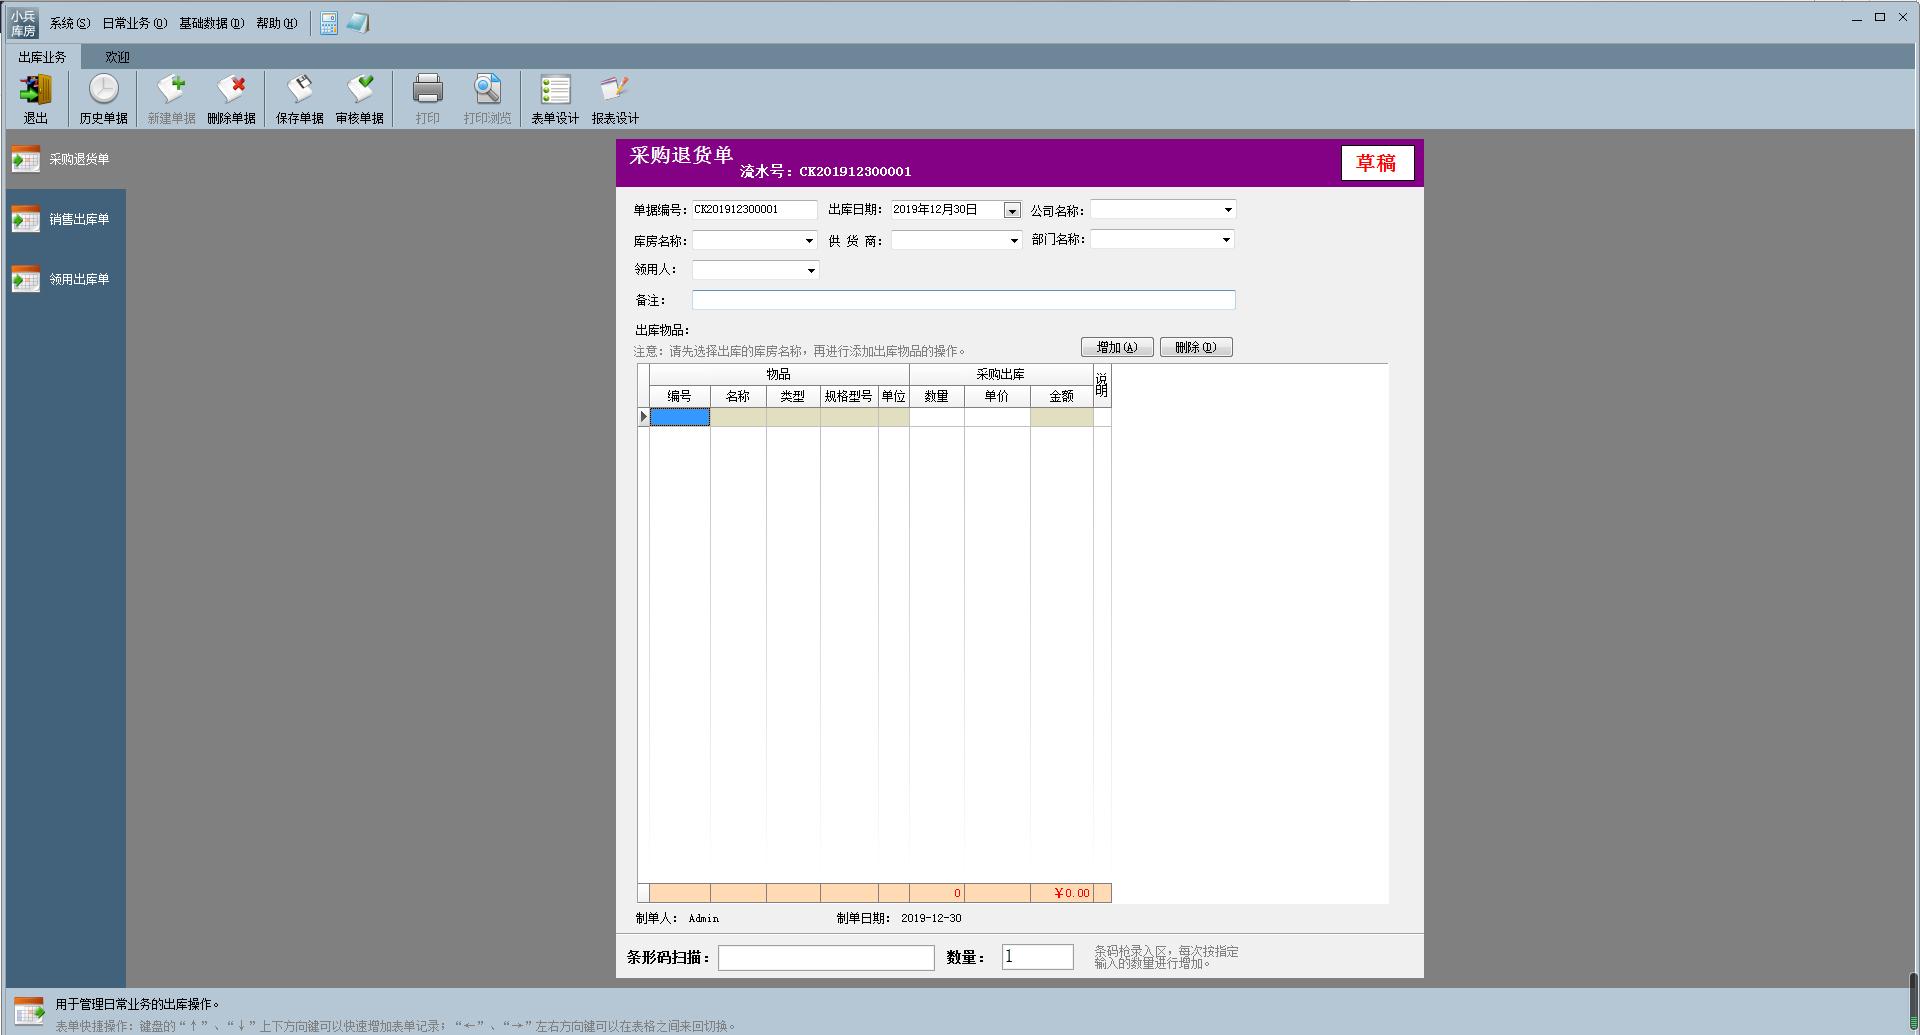
Task: Click the 单位 column header
Action: [x=894, y=396]
